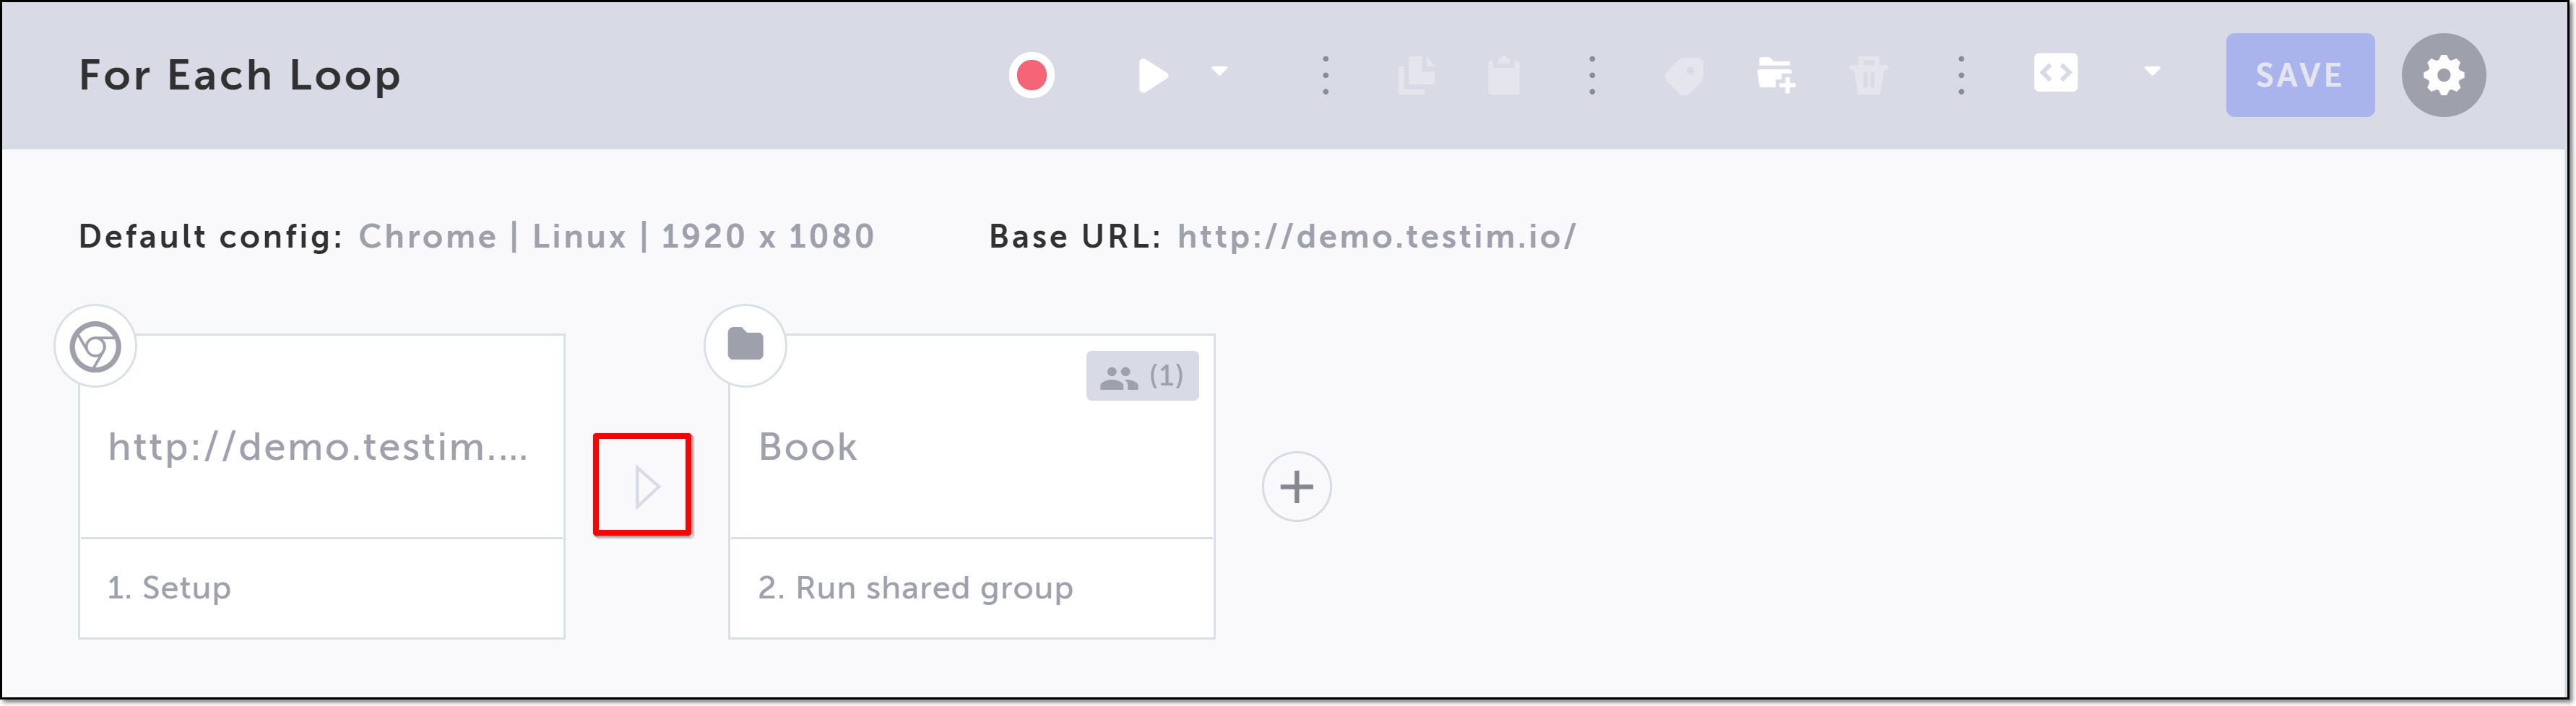Add a new step with the plus button
Viewport: 2576px width, 706px height.
[1296, 487]
